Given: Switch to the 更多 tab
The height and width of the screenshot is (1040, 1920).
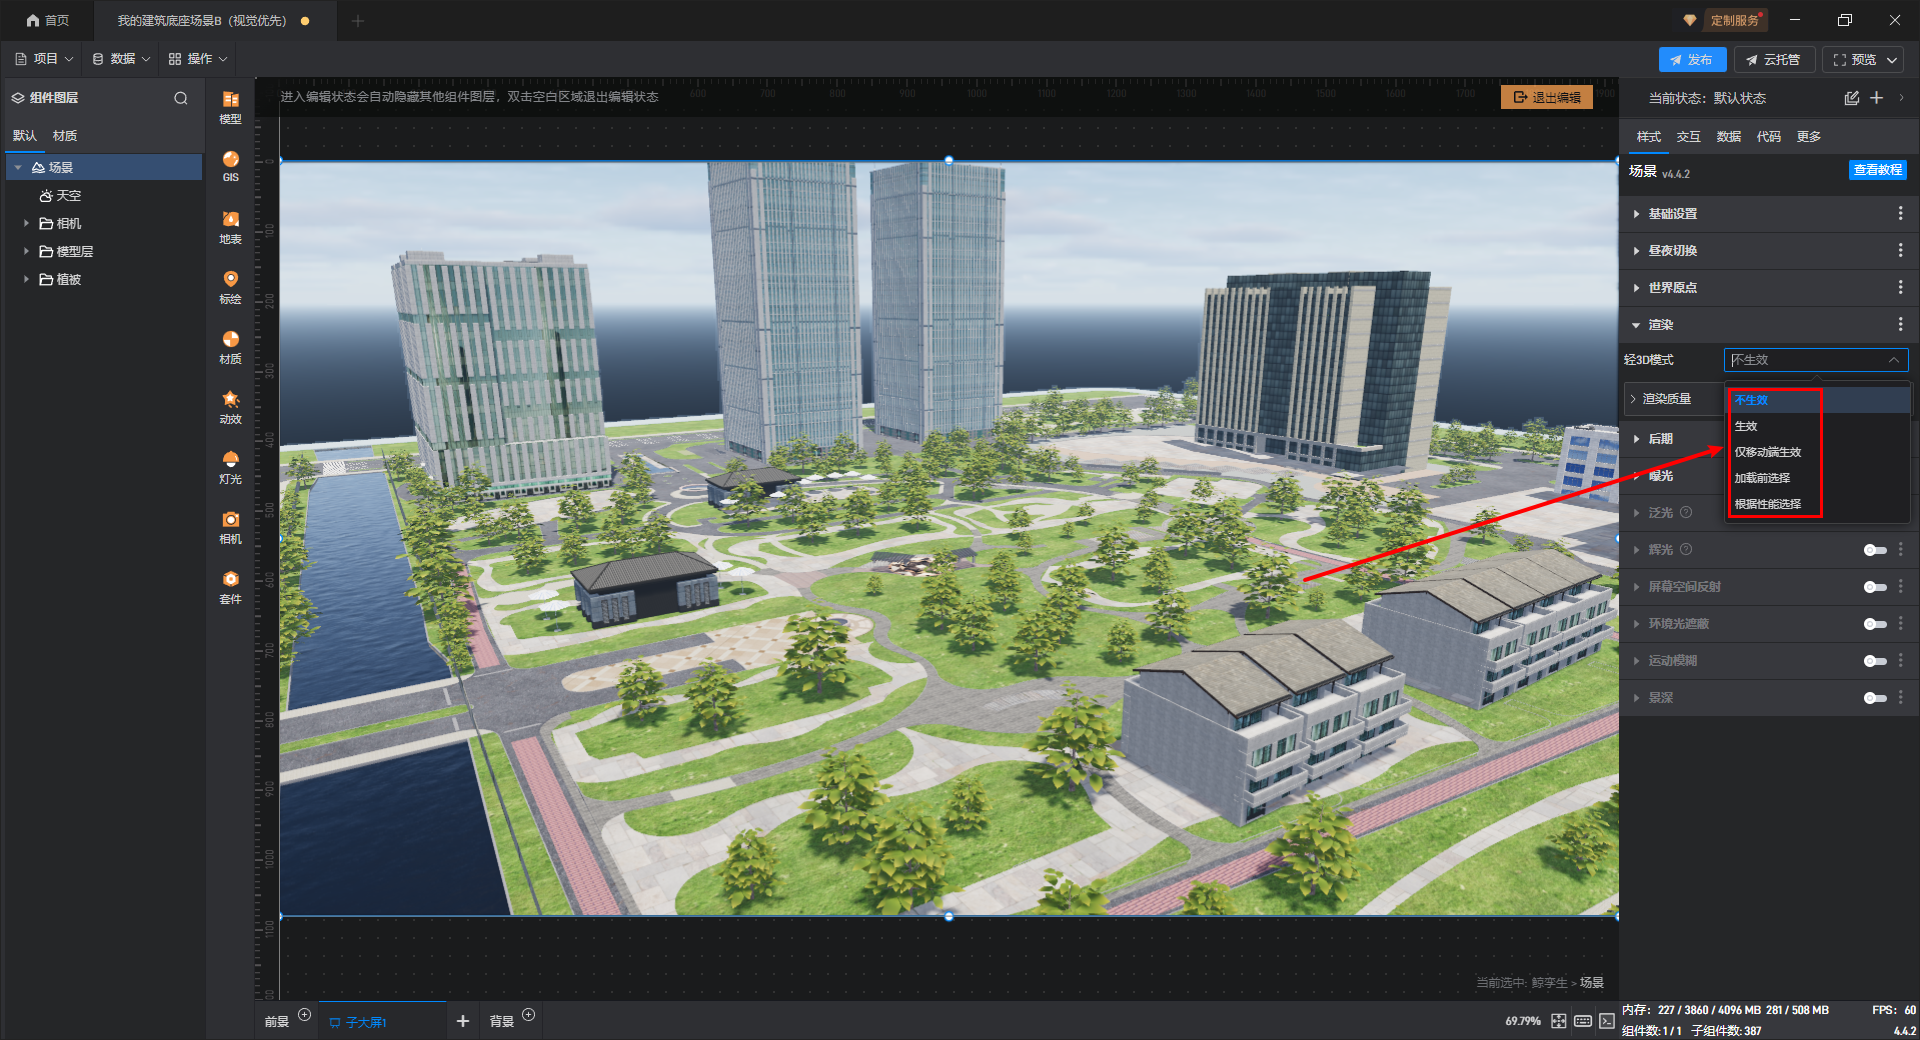Looking at the screenshot, I should coord(1809,137).
